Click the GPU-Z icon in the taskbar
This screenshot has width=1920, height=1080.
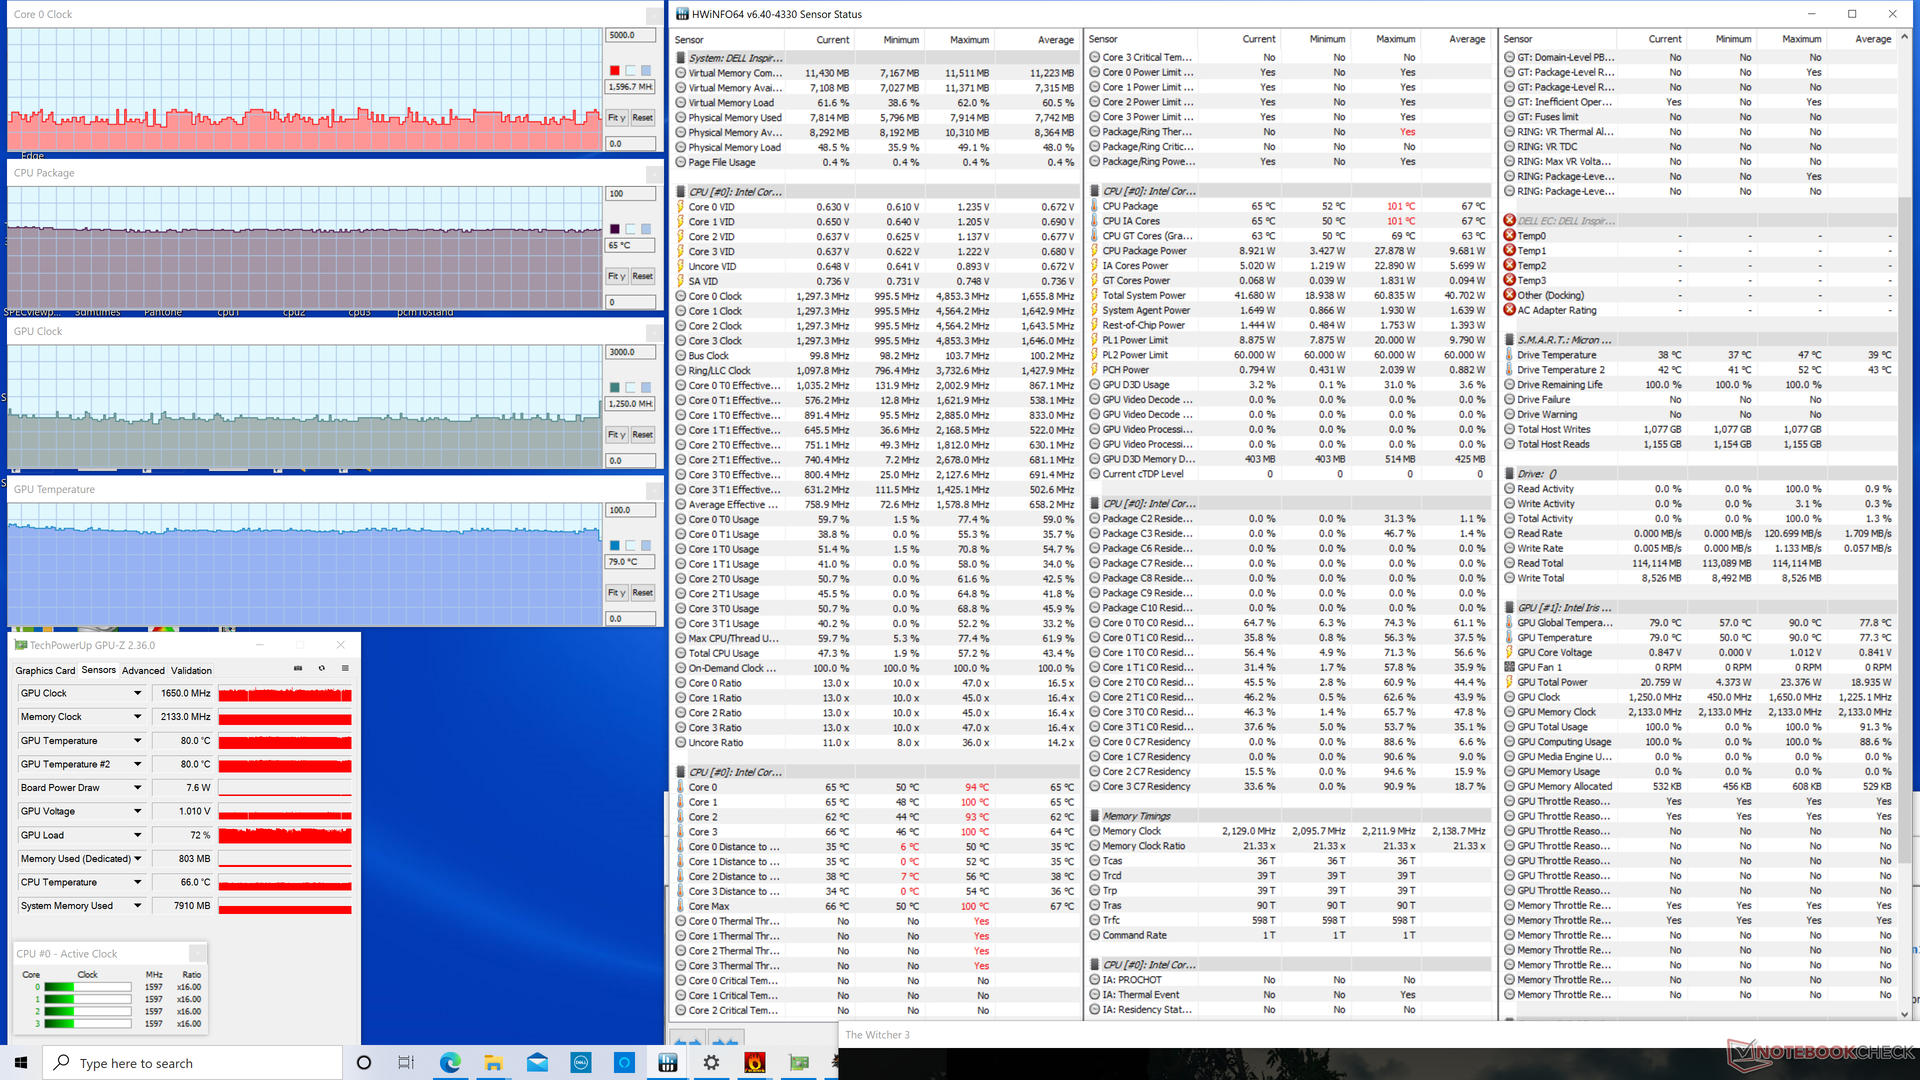point(799,1063)
